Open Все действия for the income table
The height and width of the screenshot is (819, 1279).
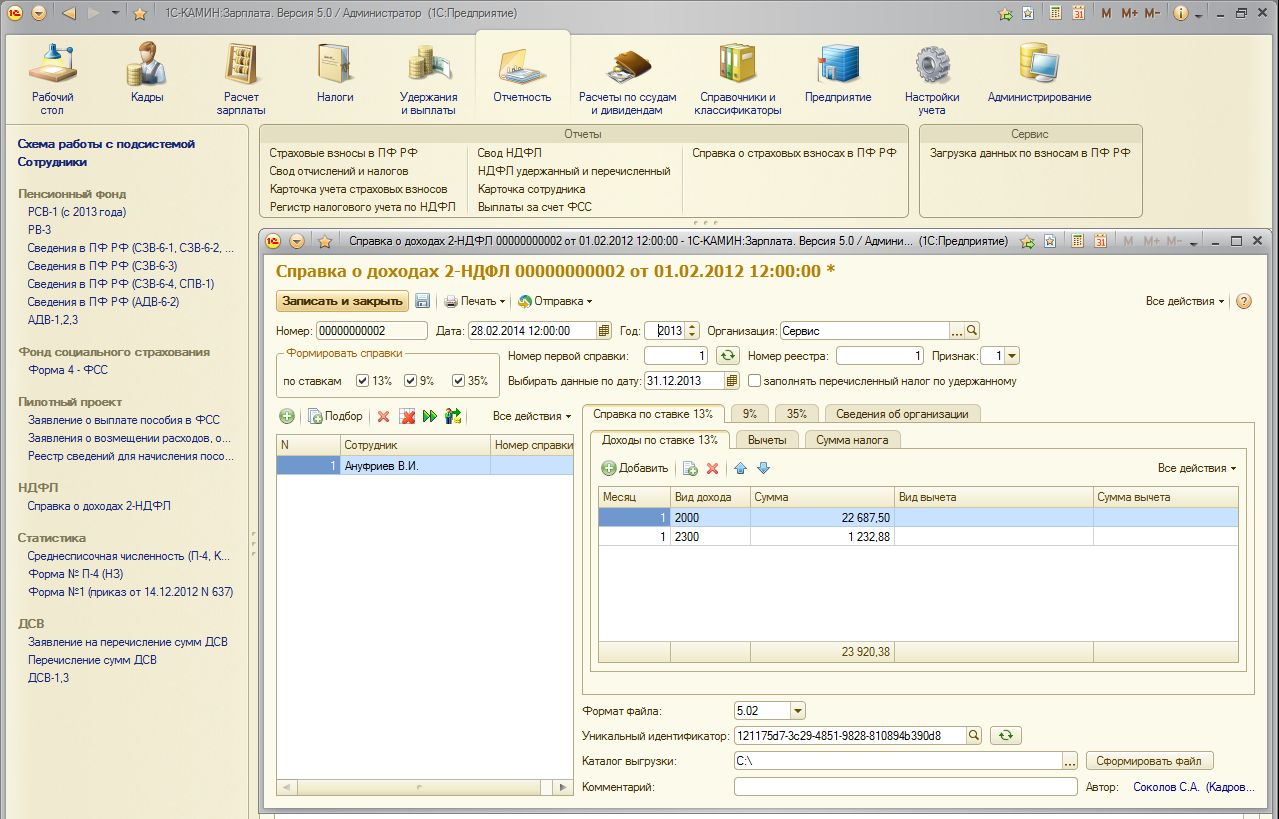(1197, 468)
